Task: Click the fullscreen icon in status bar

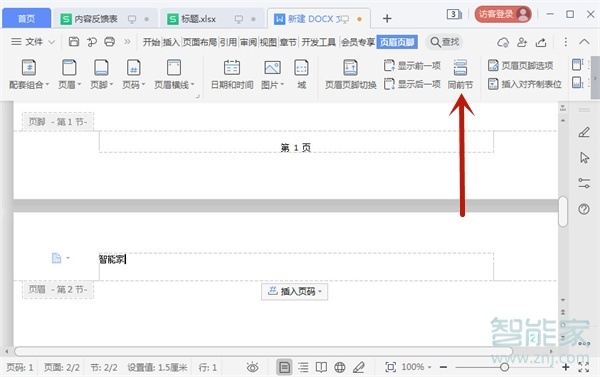Action: click(584, 367)
